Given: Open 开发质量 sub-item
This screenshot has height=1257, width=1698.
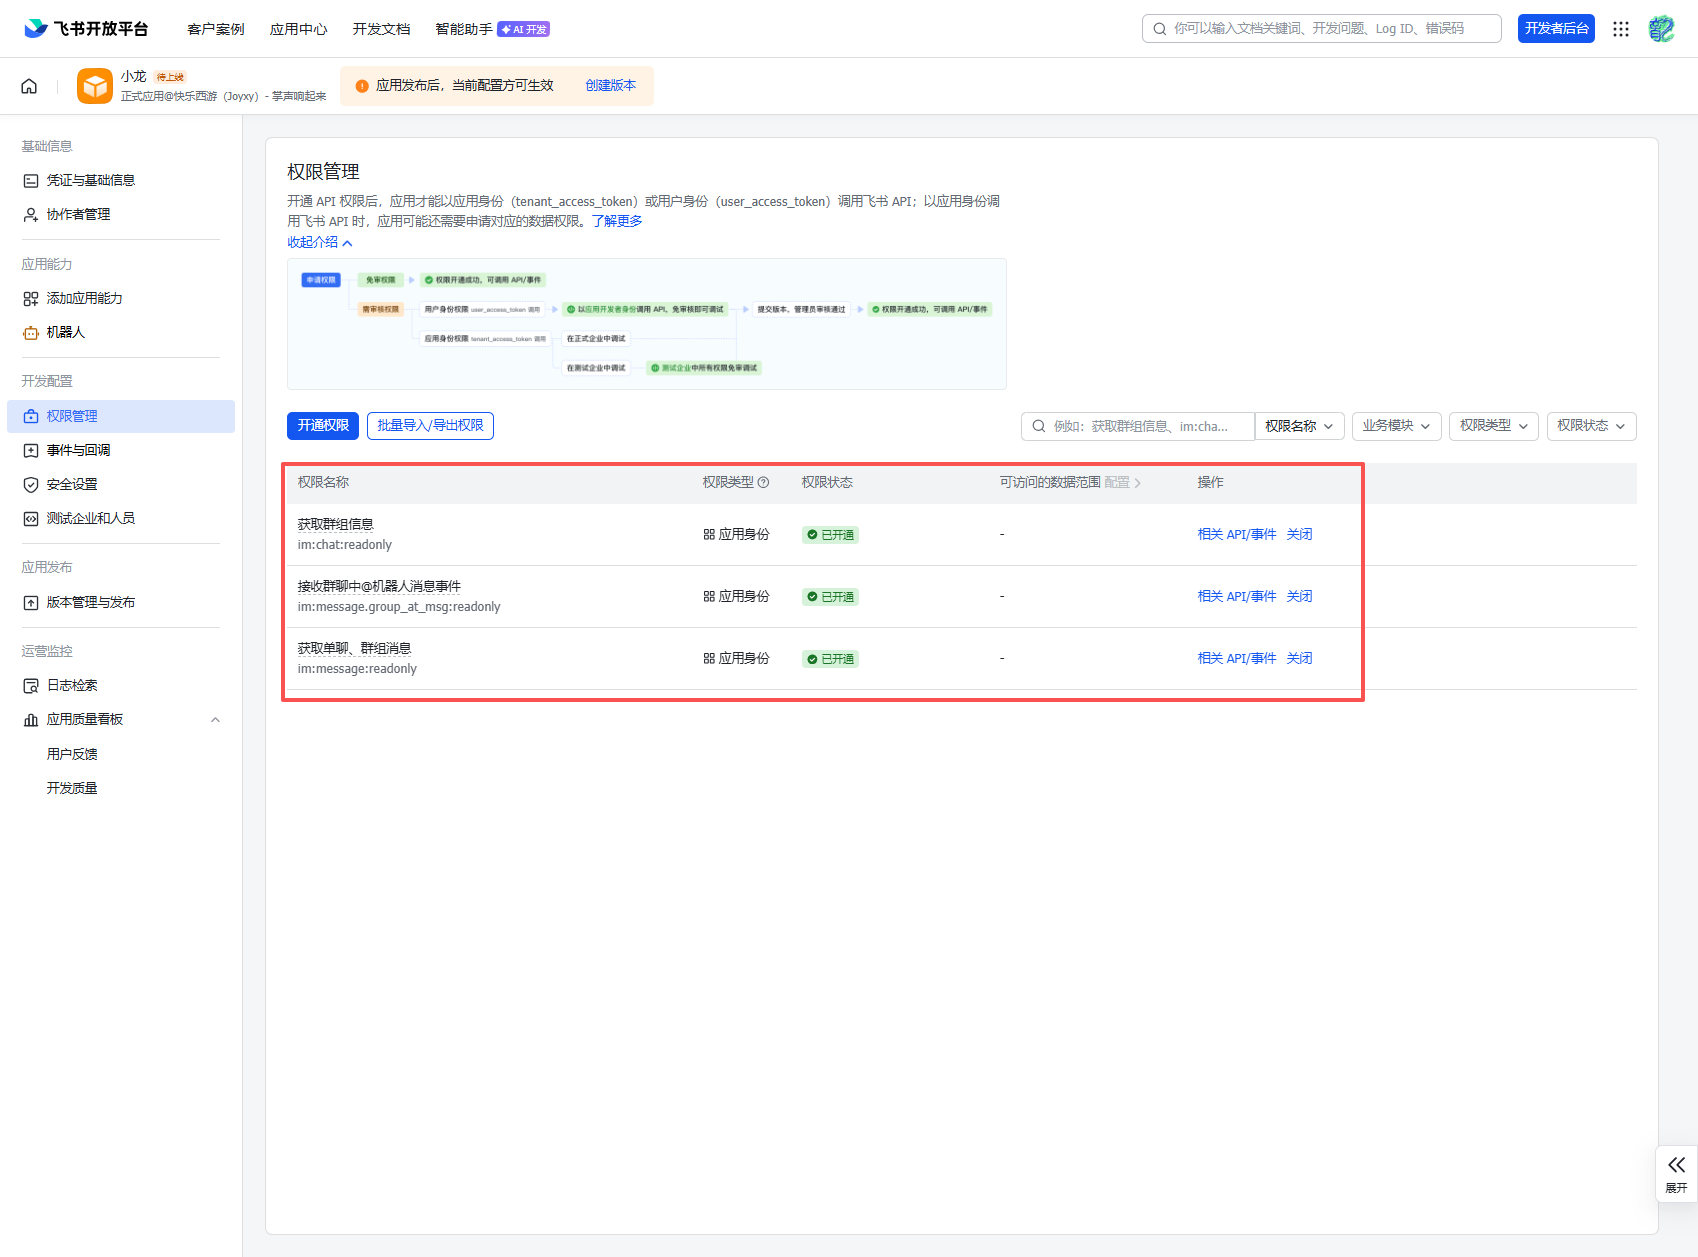Looking at the screenshot, I should pyautogui.click(x=72, y=788).
